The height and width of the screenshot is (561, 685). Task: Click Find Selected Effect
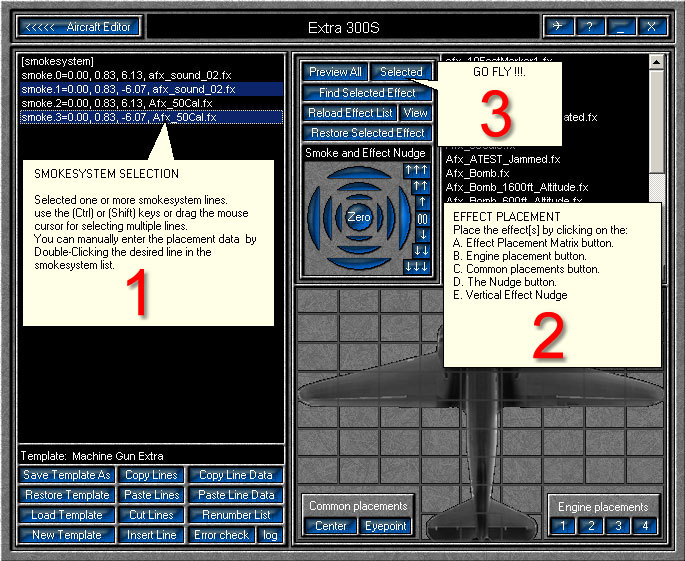(x=367, y=93)
